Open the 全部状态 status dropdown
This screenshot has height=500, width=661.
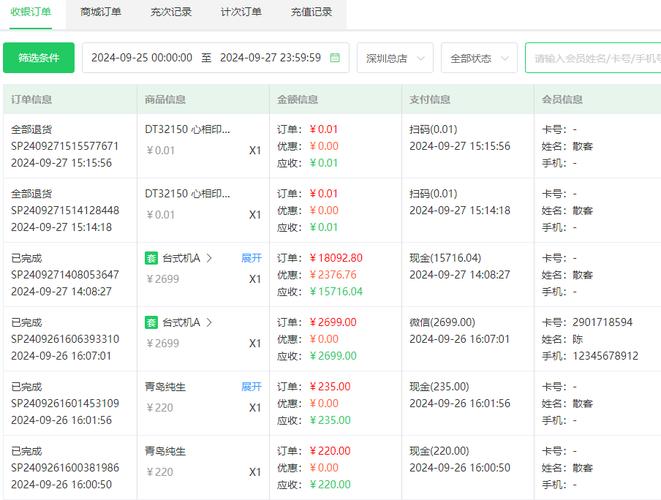click(x=479, y=58)
